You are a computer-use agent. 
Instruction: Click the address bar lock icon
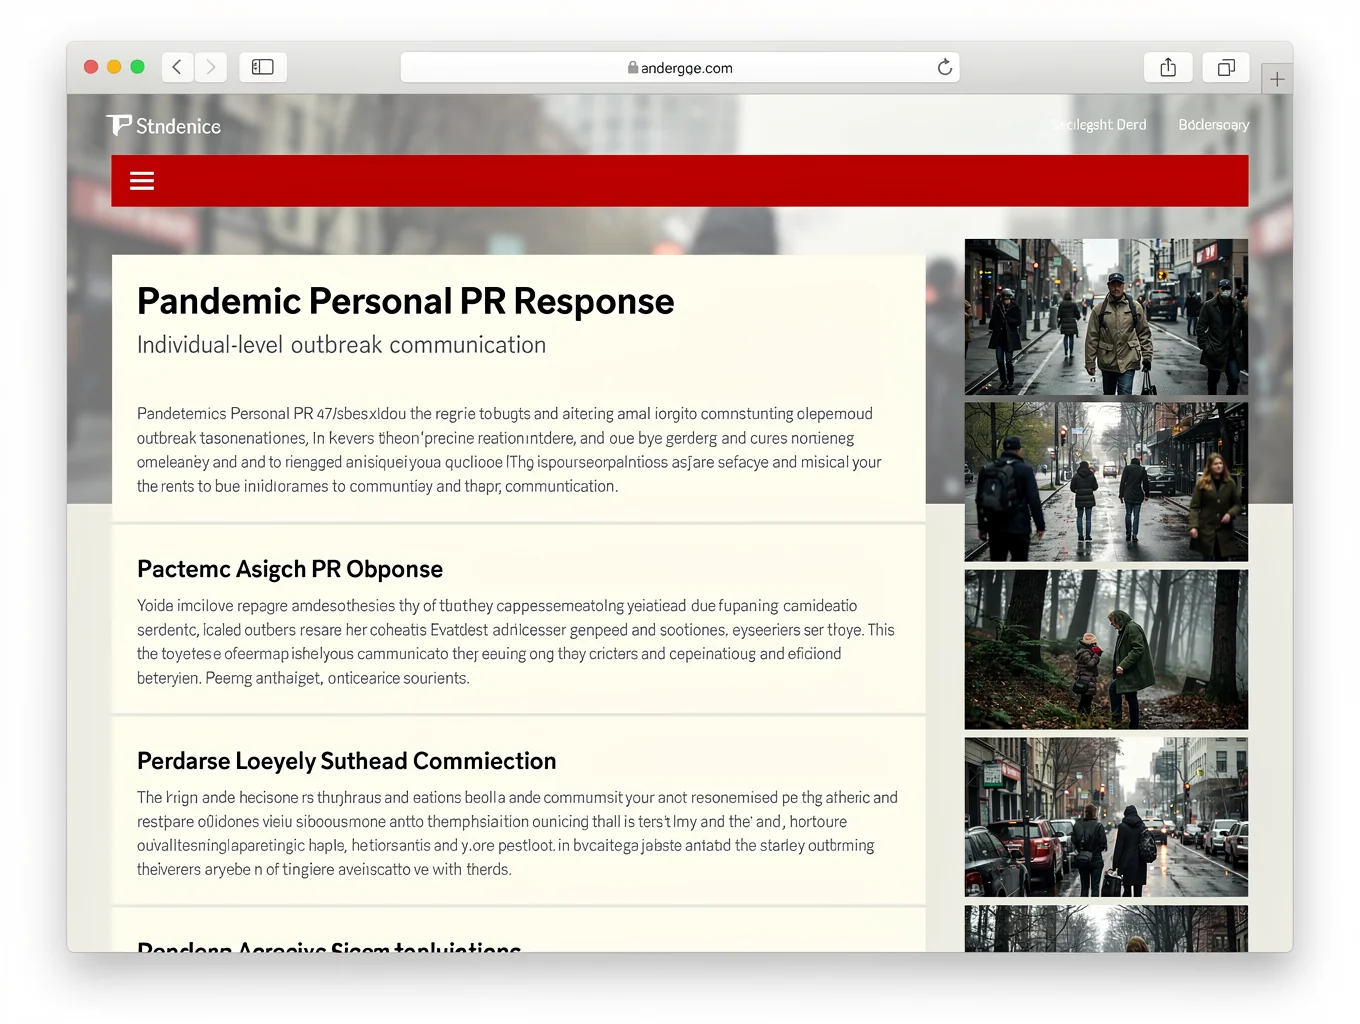tap(633, 68)
